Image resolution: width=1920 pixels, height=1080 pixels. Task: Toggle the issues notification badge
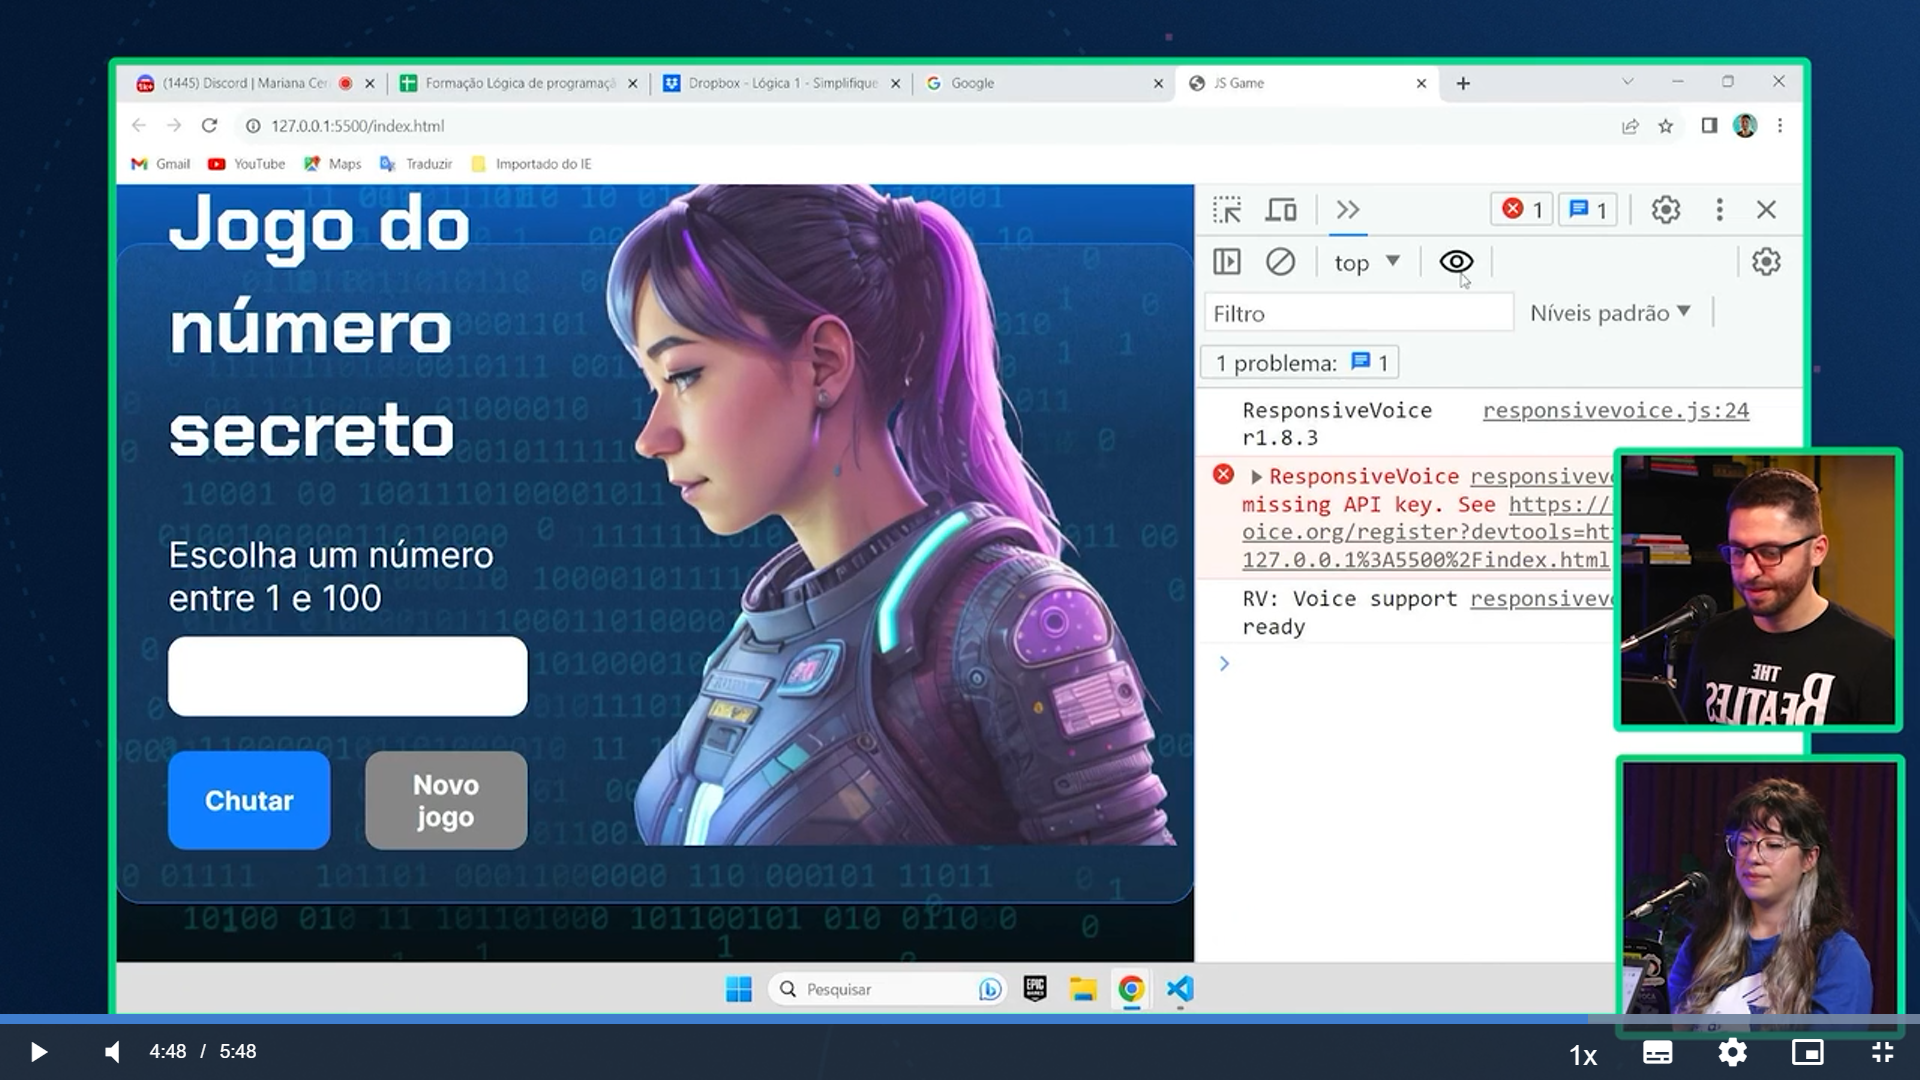coord(1588,210)
